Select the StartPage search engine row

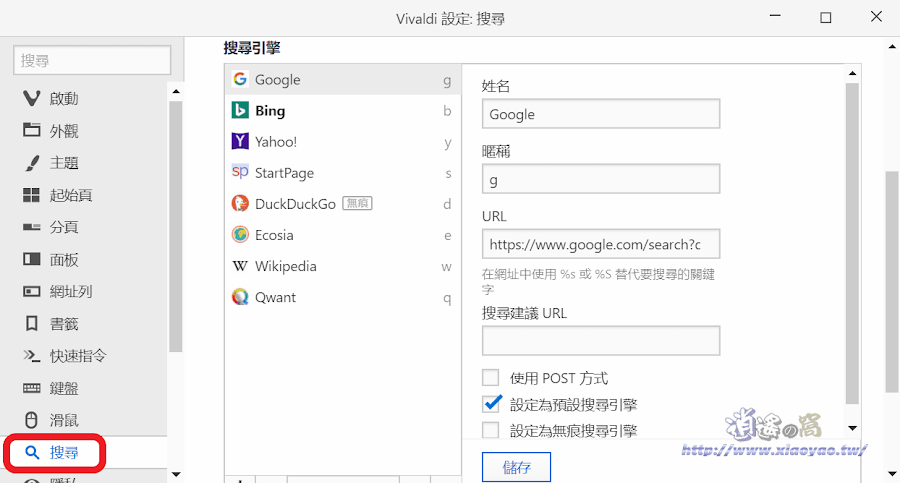[343, 172]
